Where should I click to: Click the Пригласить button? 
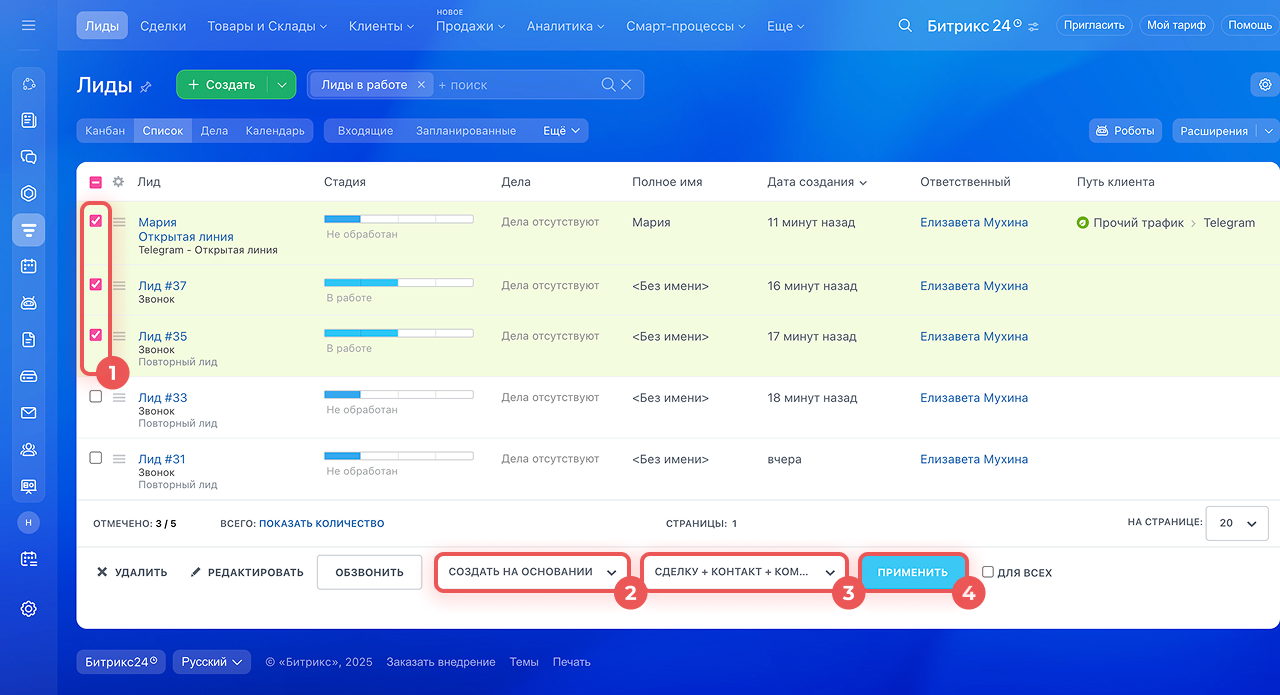1094,25
